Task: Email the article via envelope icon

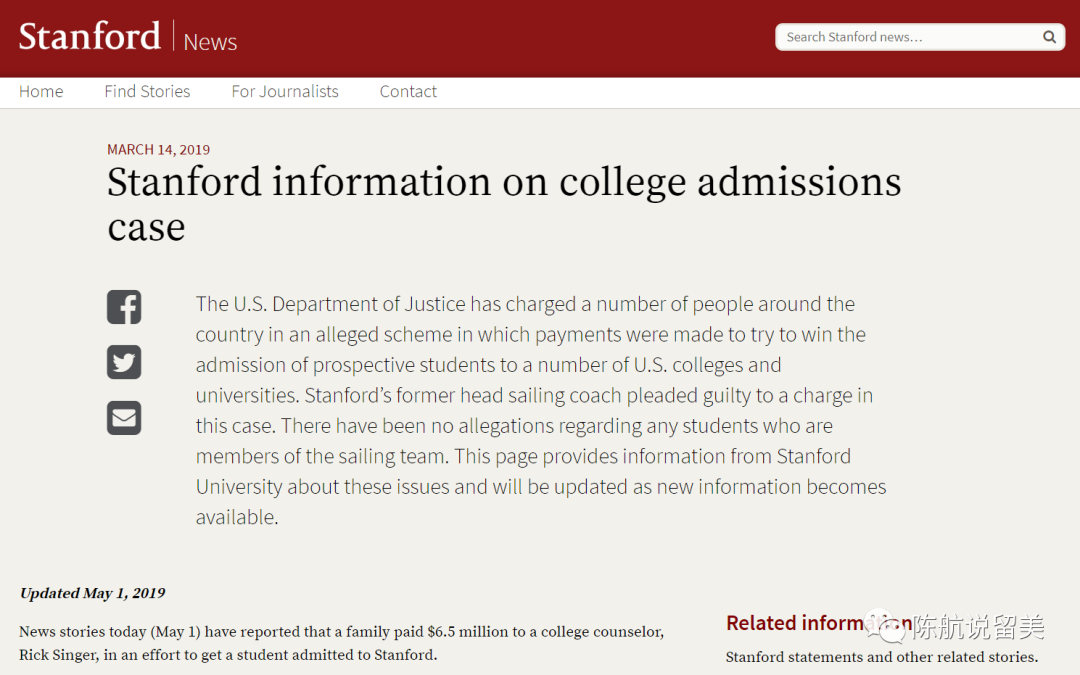Action: 124,418
